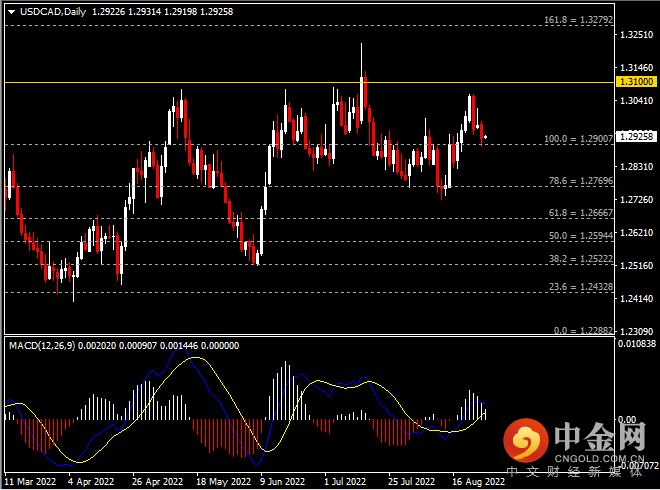
Task: Click price scale value 1.31460
Action: click(636, 67)
